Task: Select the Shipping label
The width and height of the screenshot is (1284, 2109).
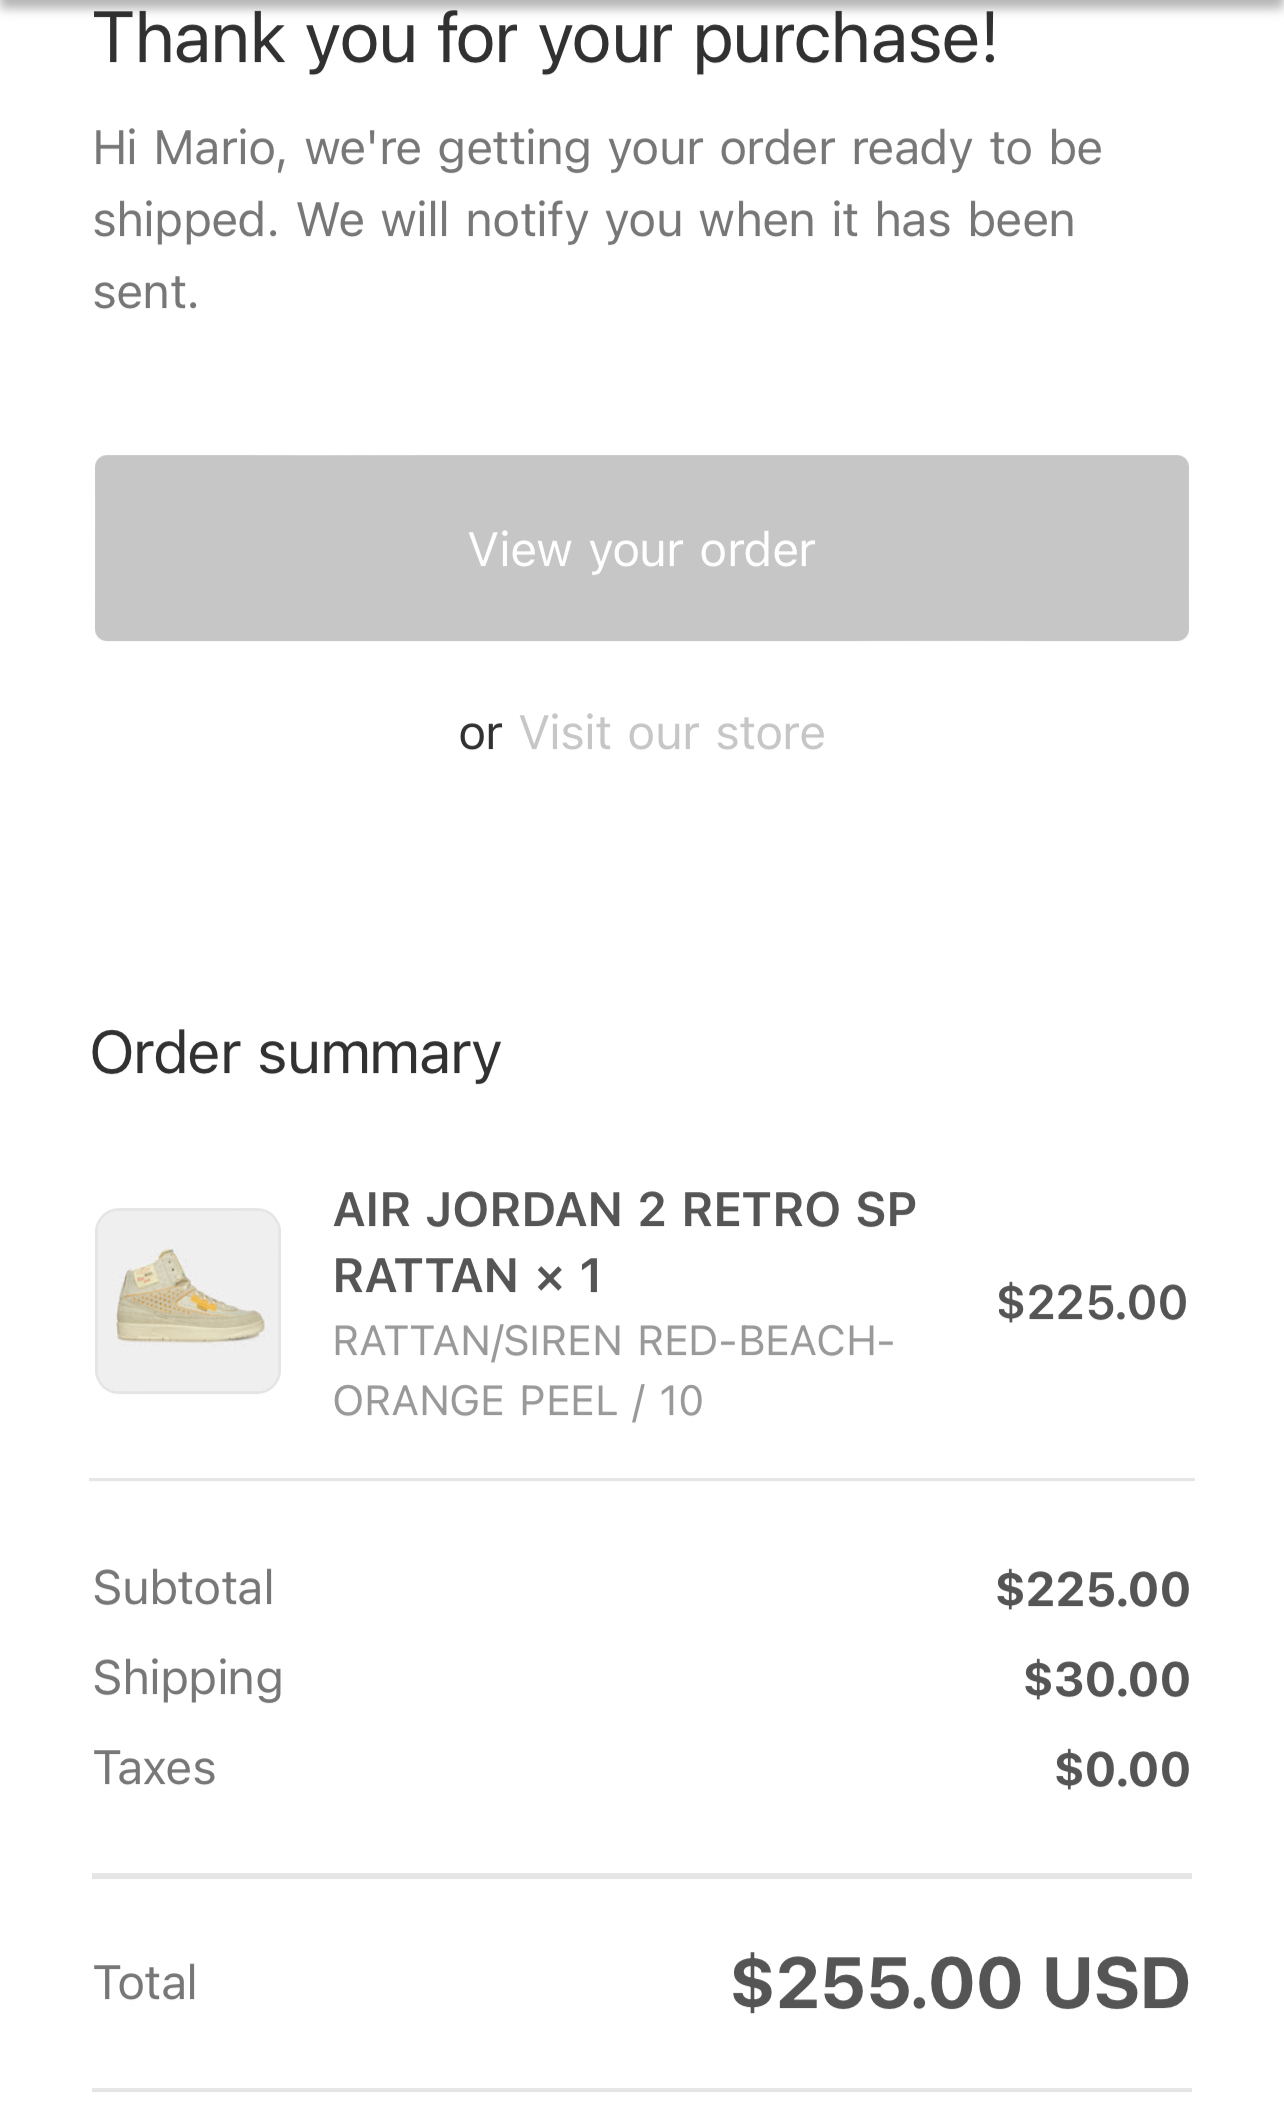Action: tap(188, 1677)
